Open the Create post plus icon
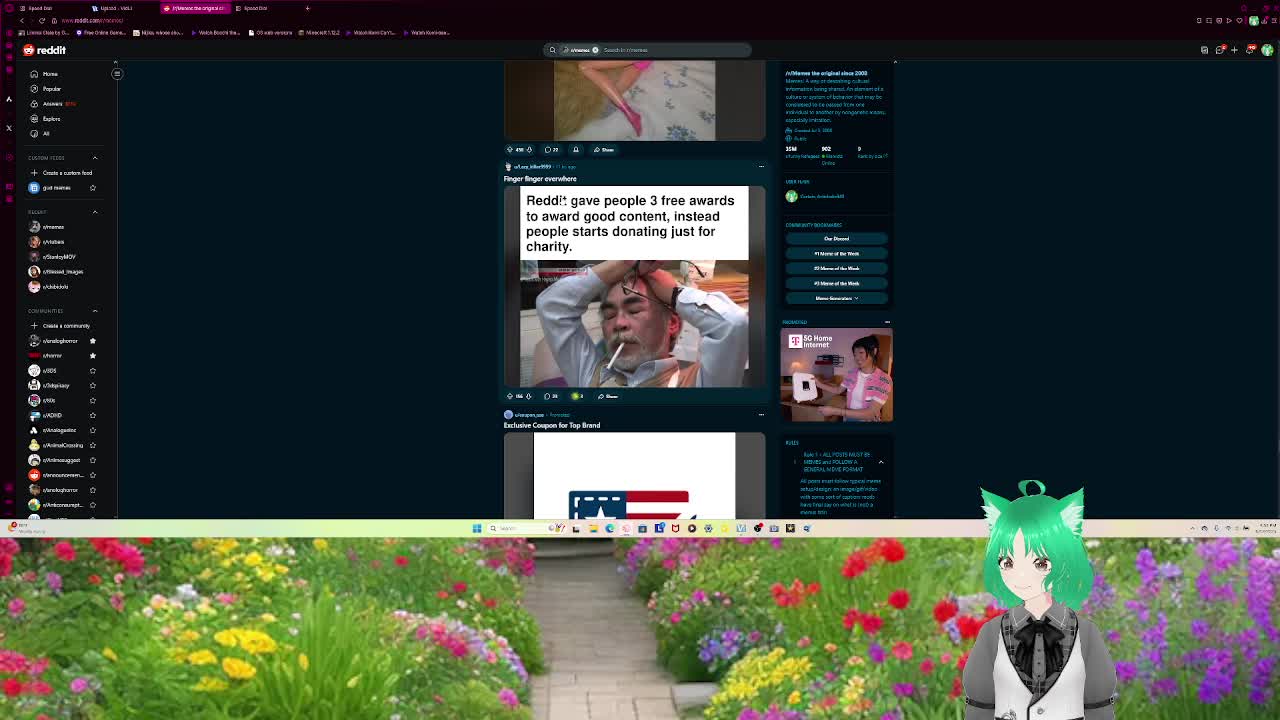This screenshot has height=720, width=1280. (x=1234, y=50)
